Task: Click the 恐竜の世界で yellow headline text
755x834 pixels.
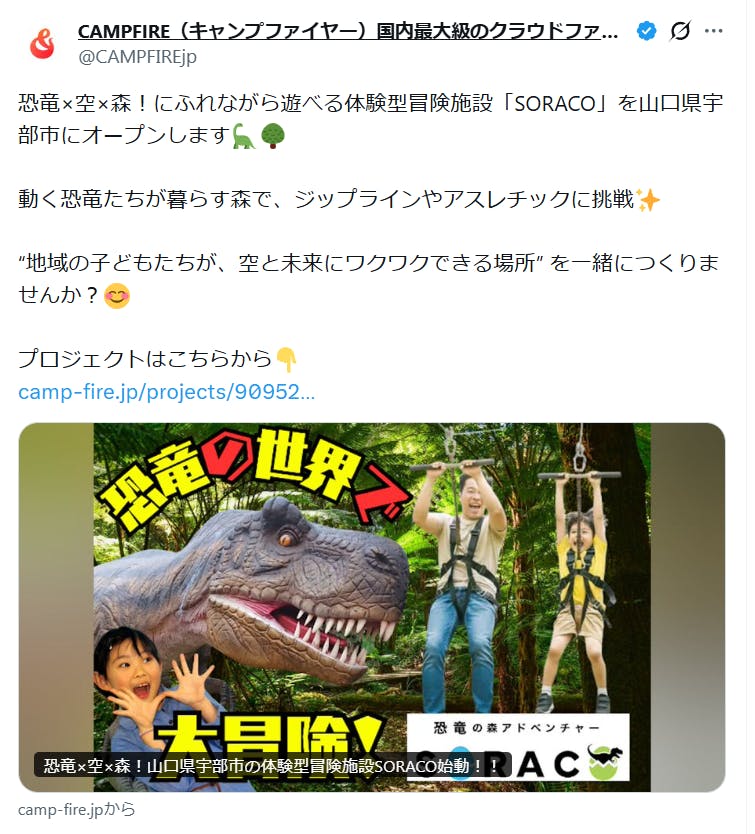Action: point(255,473)
